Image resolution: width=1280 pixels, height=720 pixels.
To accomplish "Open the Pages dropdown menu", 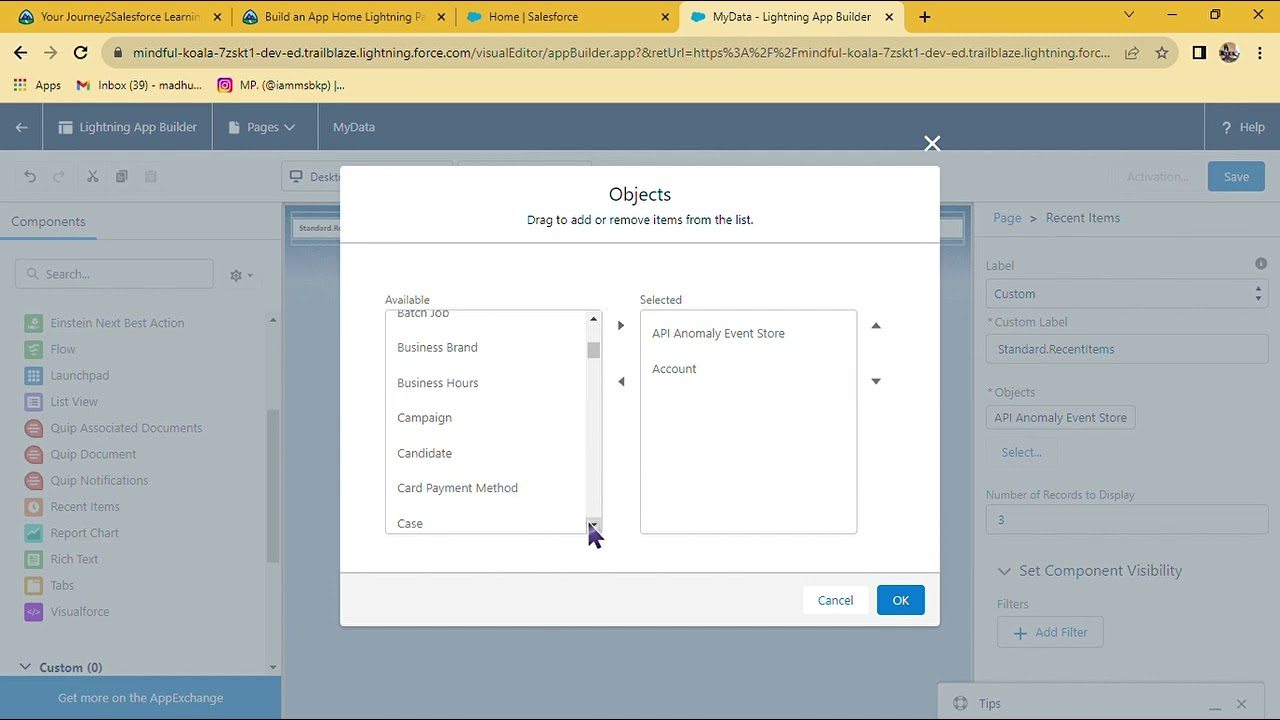I will [262, 127].
